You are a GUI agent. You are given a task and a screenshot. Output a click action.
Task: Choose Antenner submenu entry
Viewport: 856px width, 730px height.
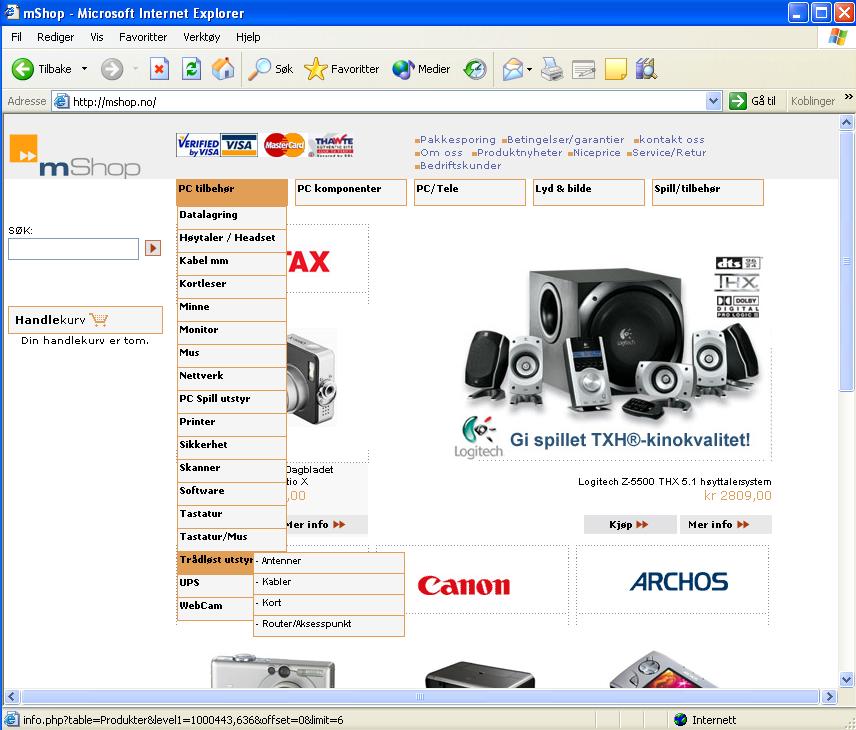coord(329,563)
